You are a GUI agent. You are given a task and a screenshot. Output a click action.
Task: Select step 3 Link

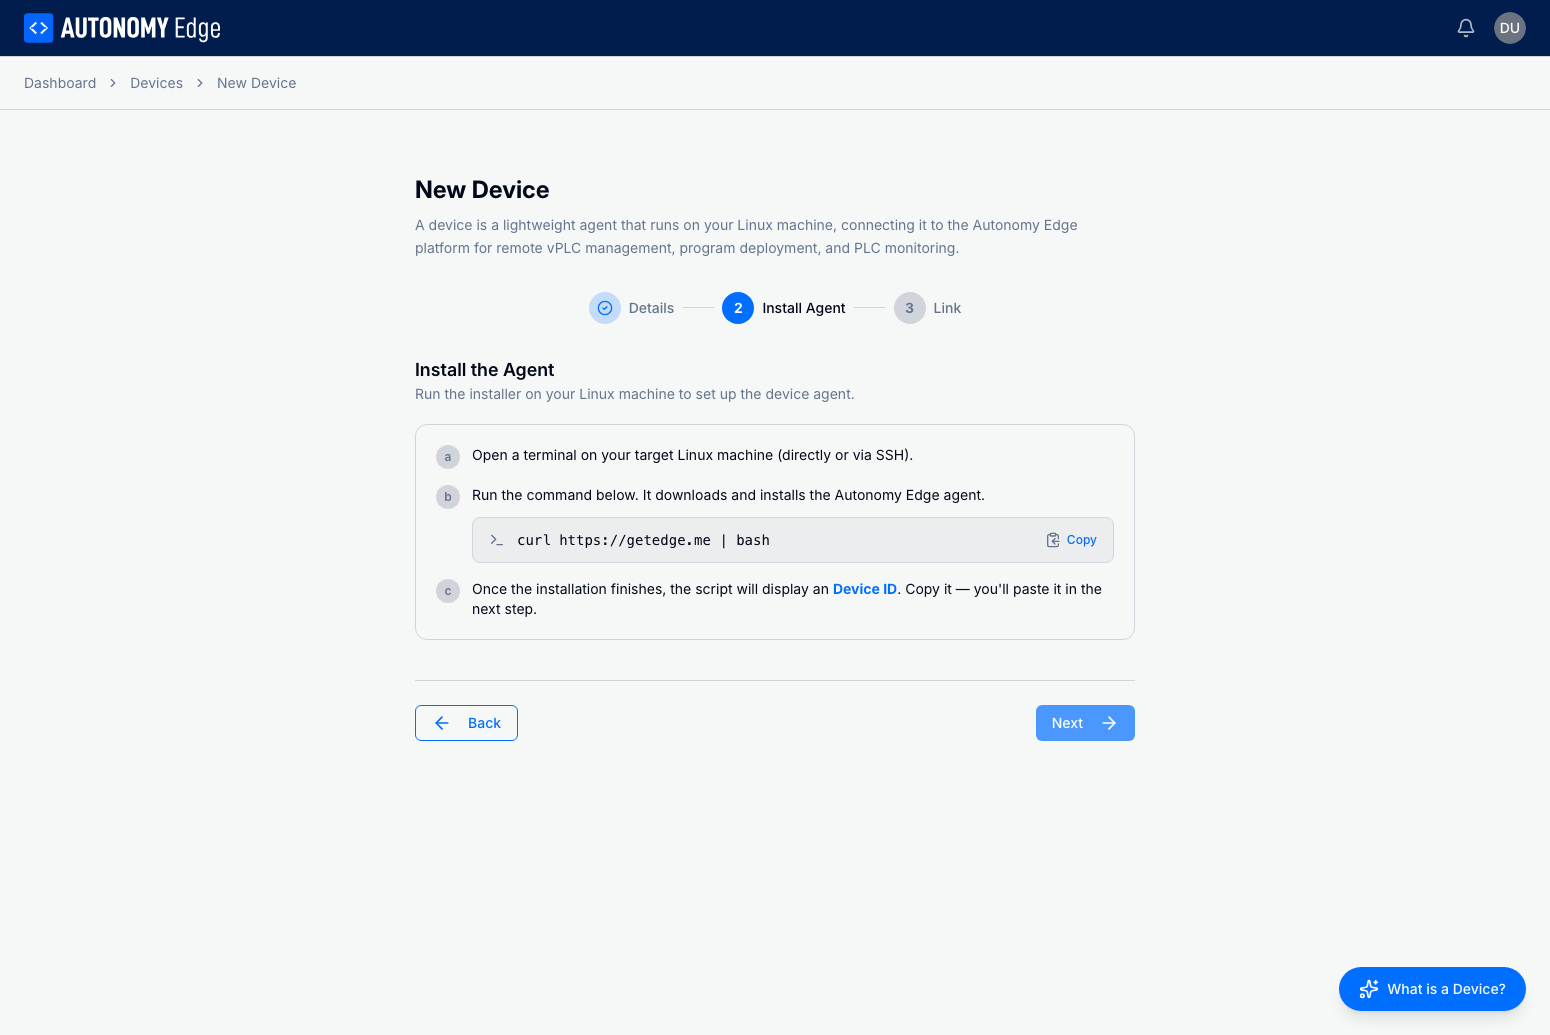(x=927, y=308)
